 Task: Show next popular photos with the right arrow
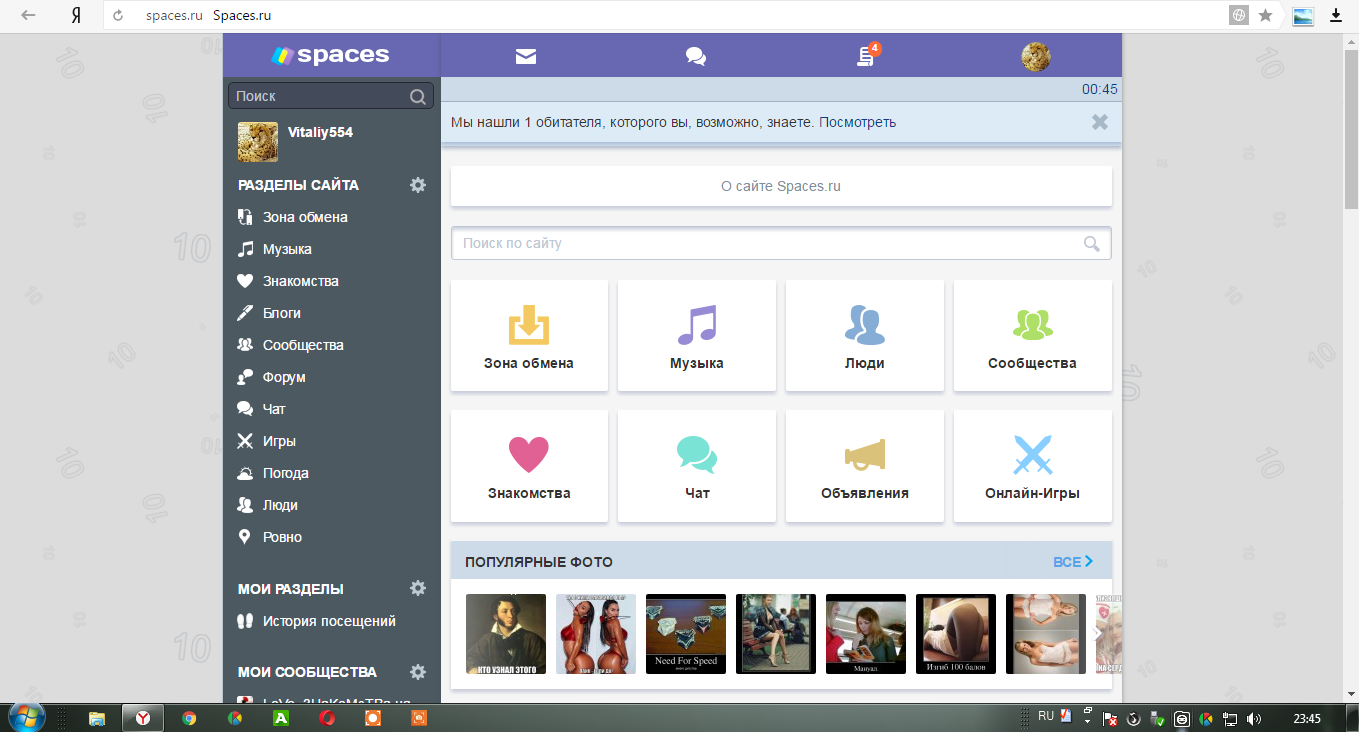pos(1097,633)
